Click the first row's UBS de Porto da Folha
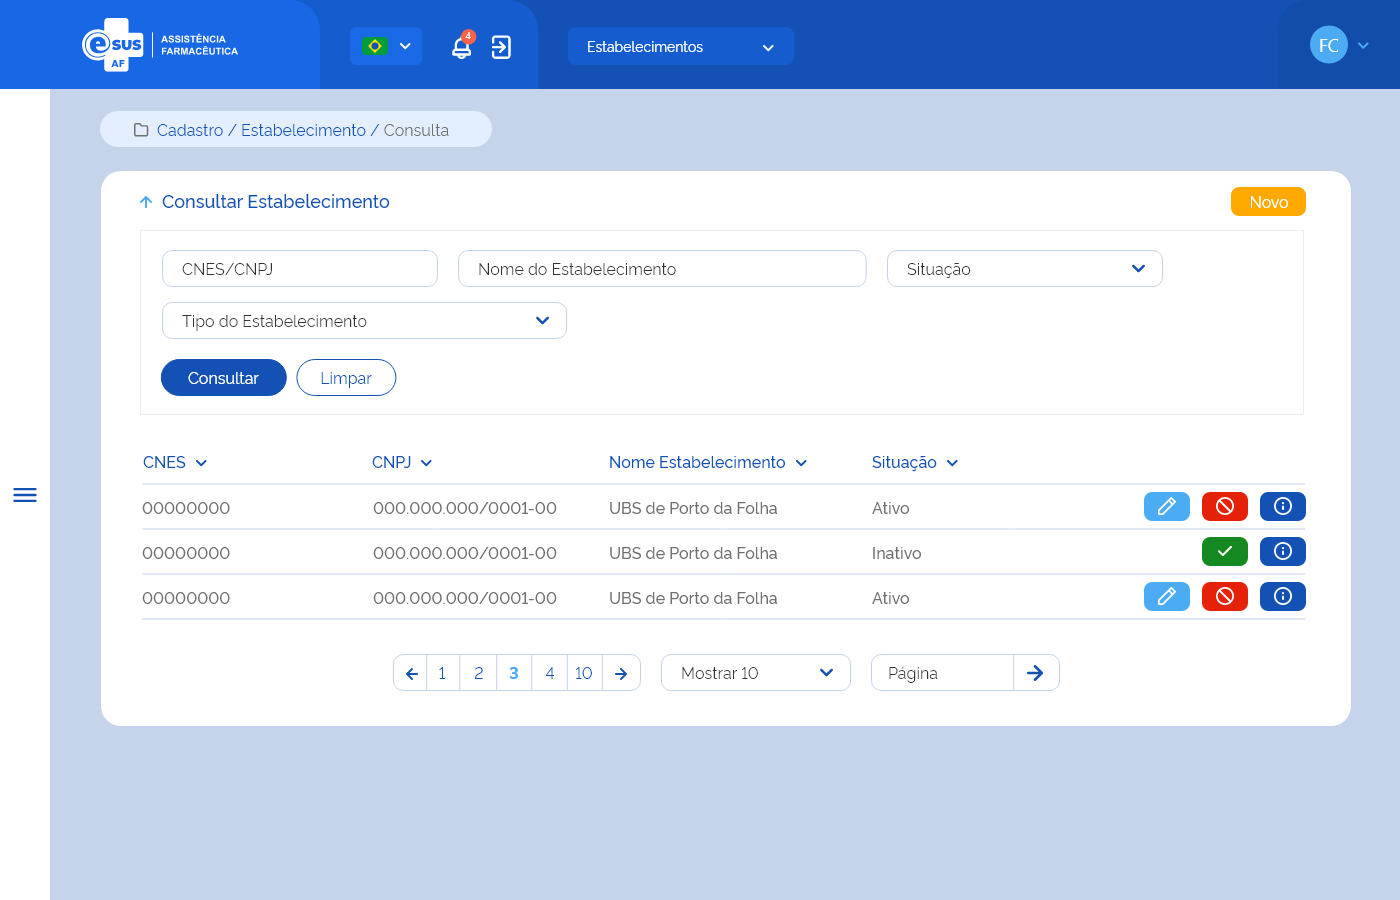The image size is (1400, 900). click(x=693, y=508)
